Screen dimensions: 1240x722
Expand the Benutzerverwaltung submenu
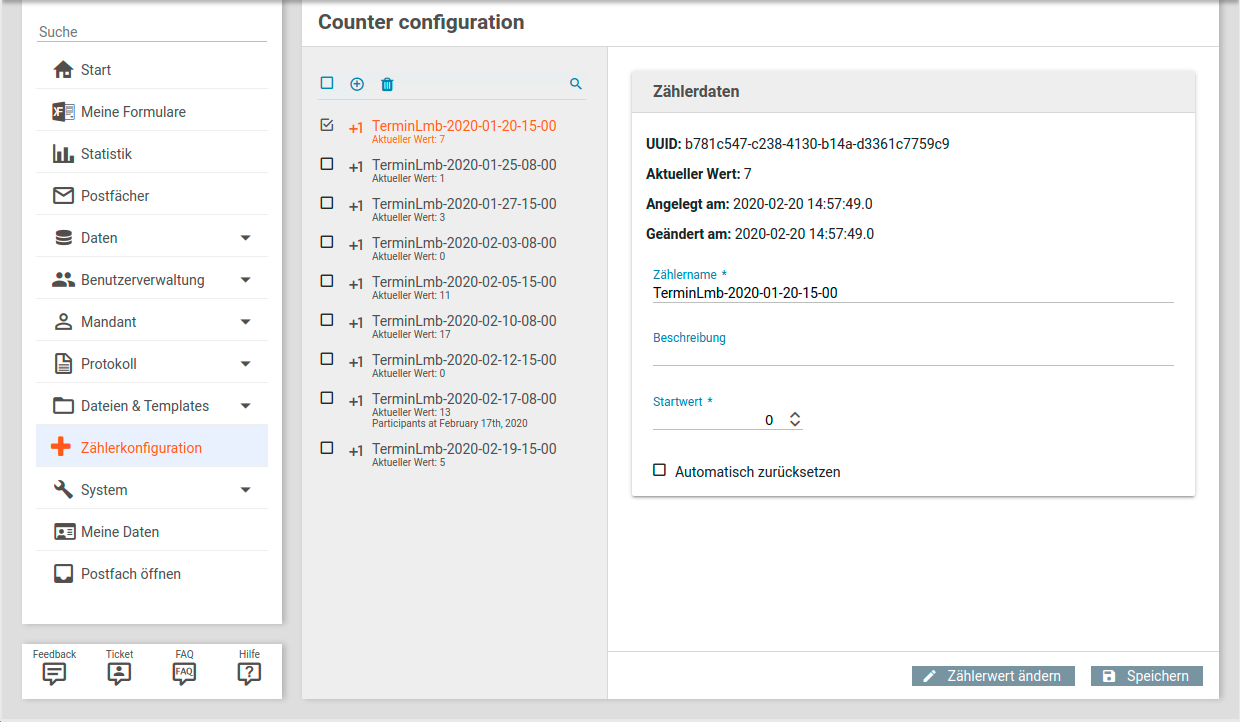coord(246,280)
